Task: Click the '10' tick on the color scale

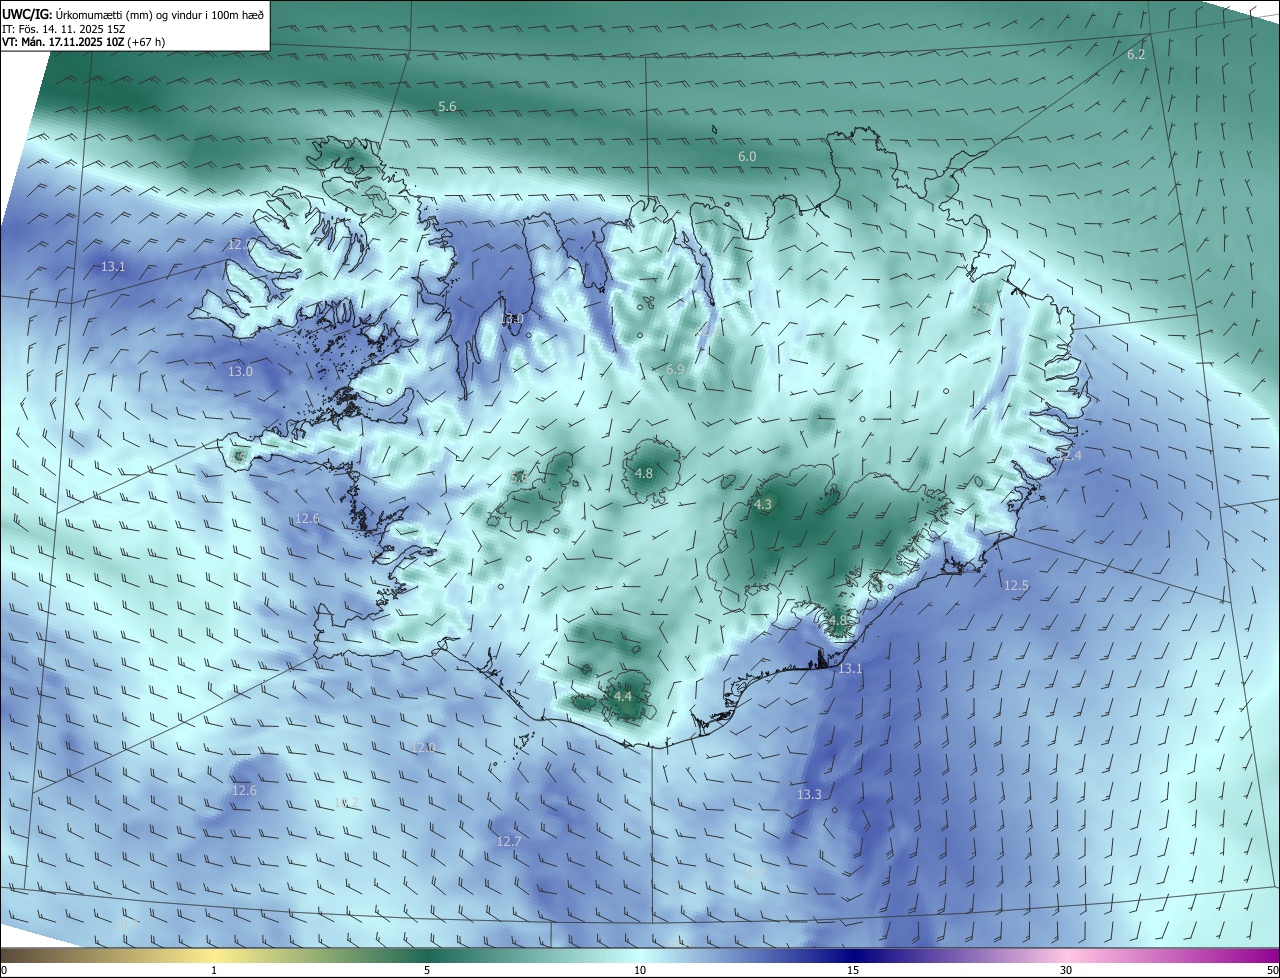Action: 640,970
